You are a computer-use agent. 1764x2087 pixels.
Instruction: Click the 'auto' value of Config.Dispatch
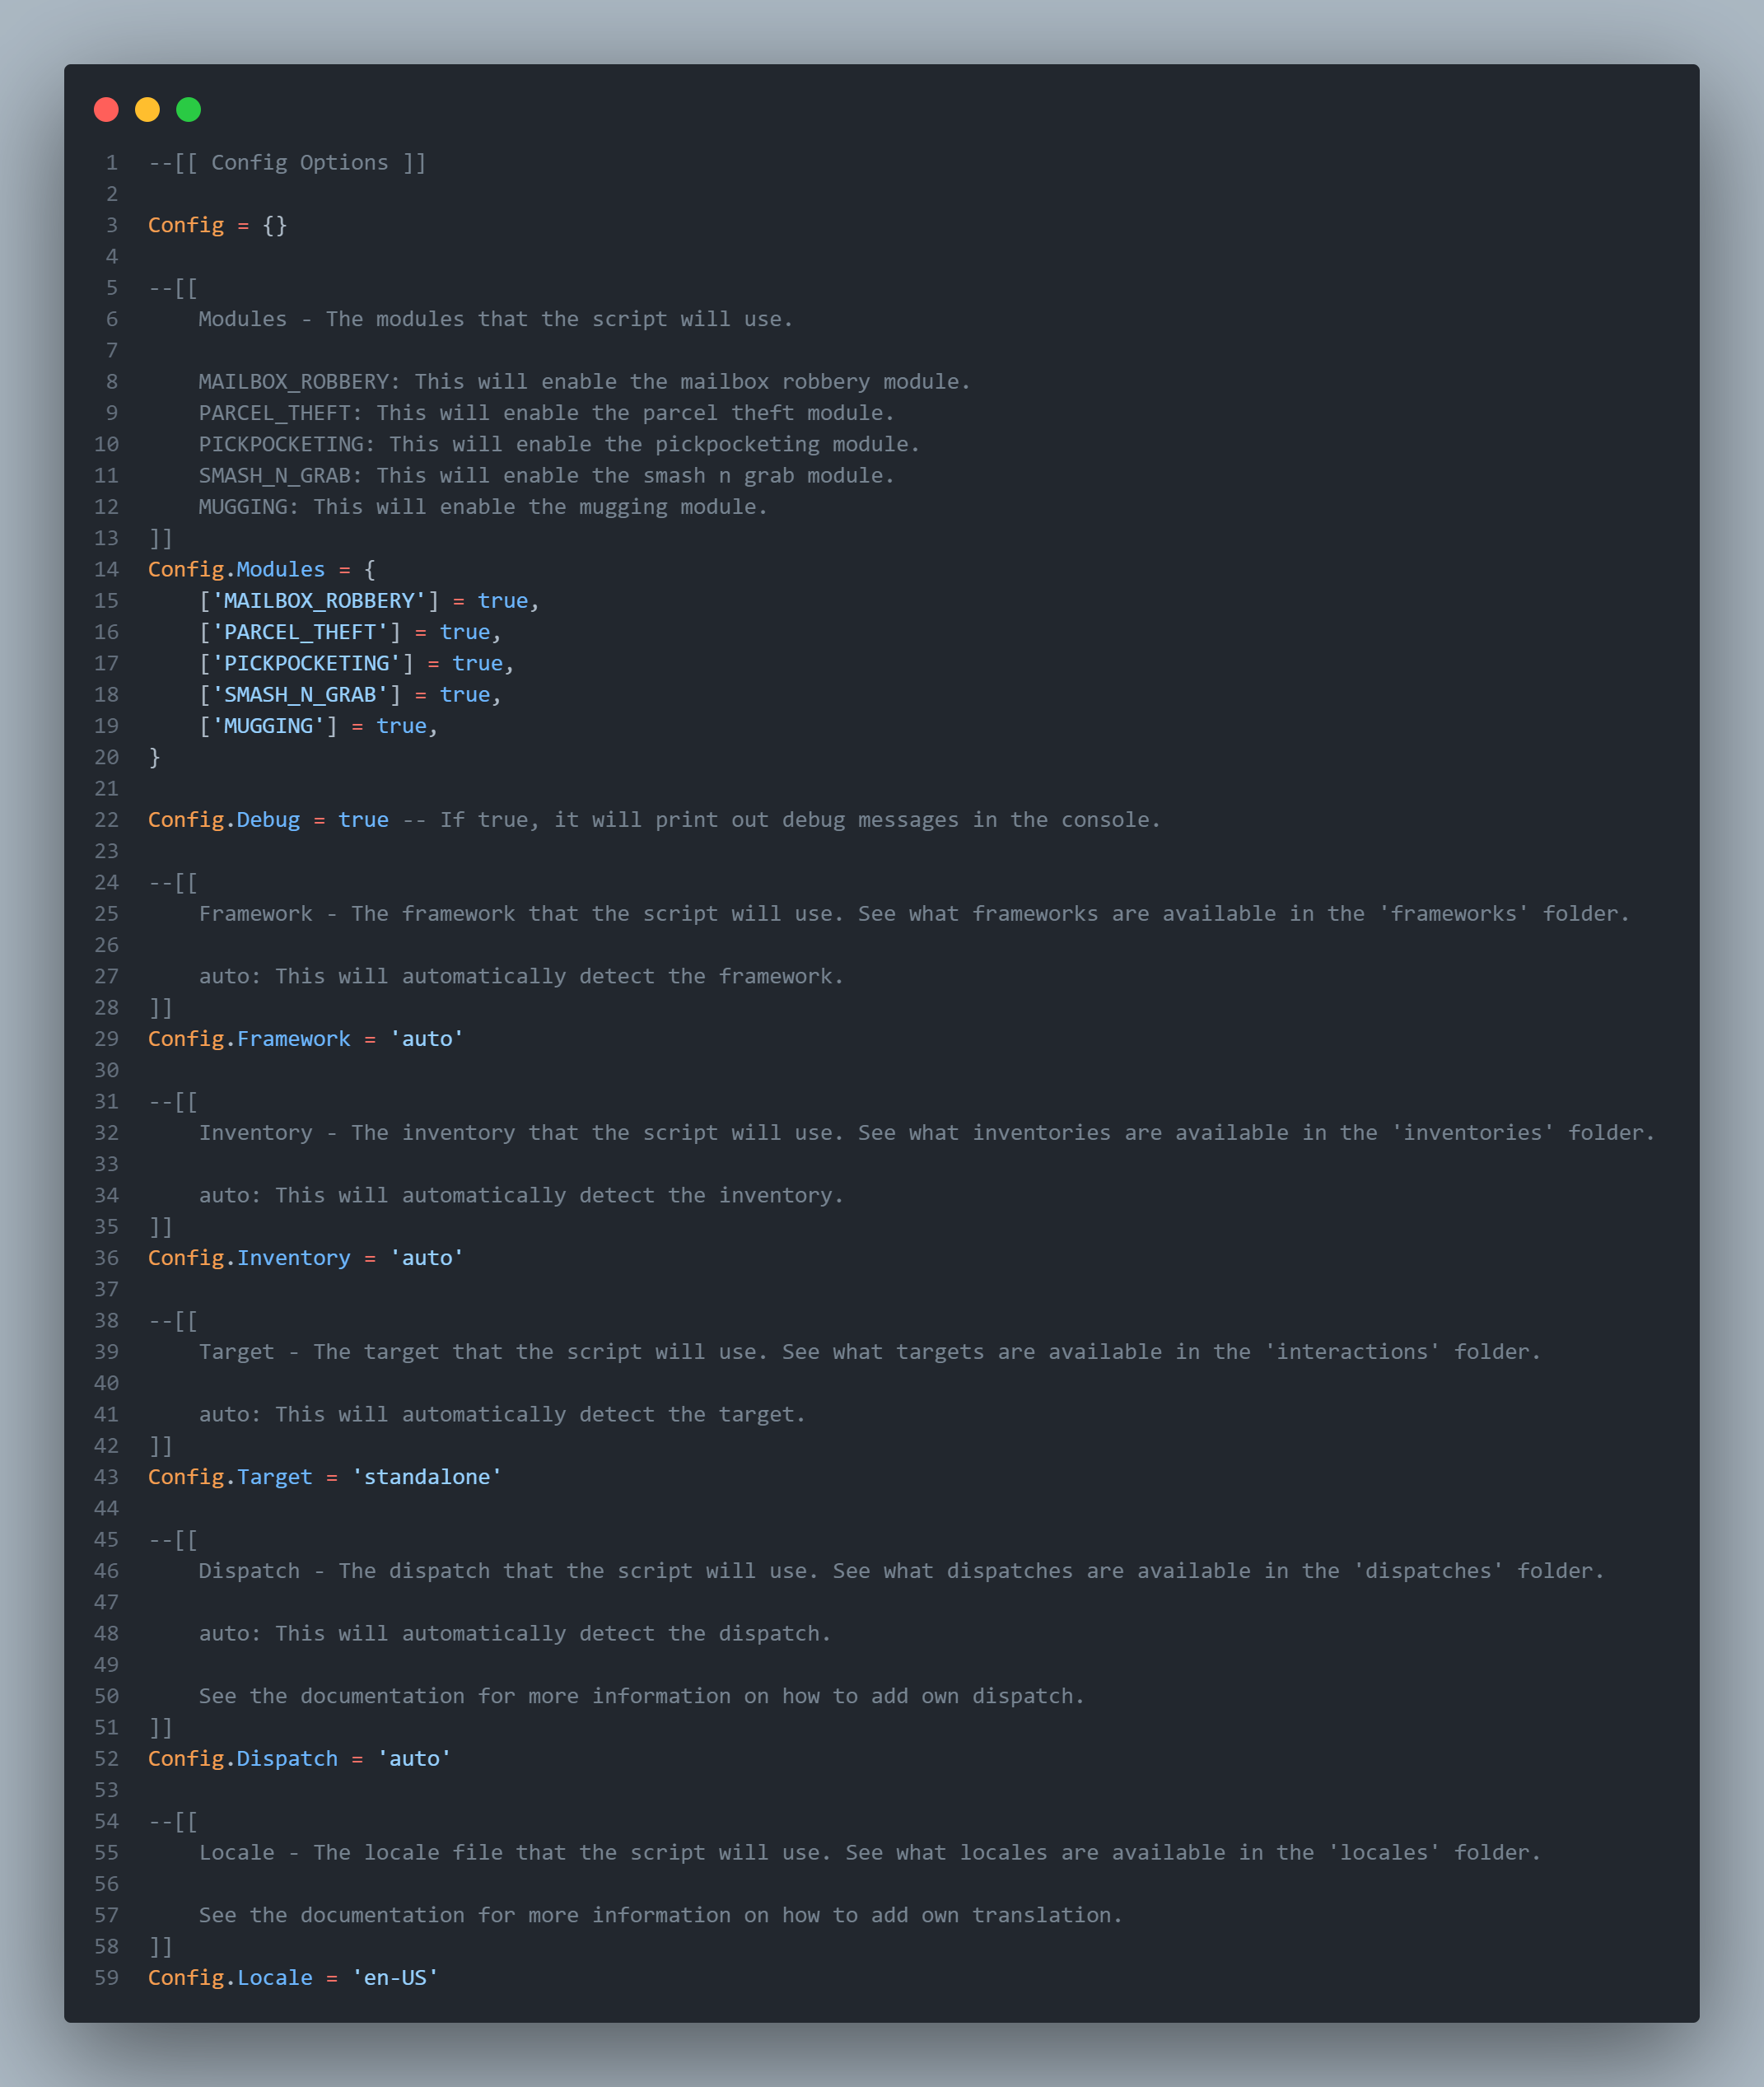pos(414,1758)
